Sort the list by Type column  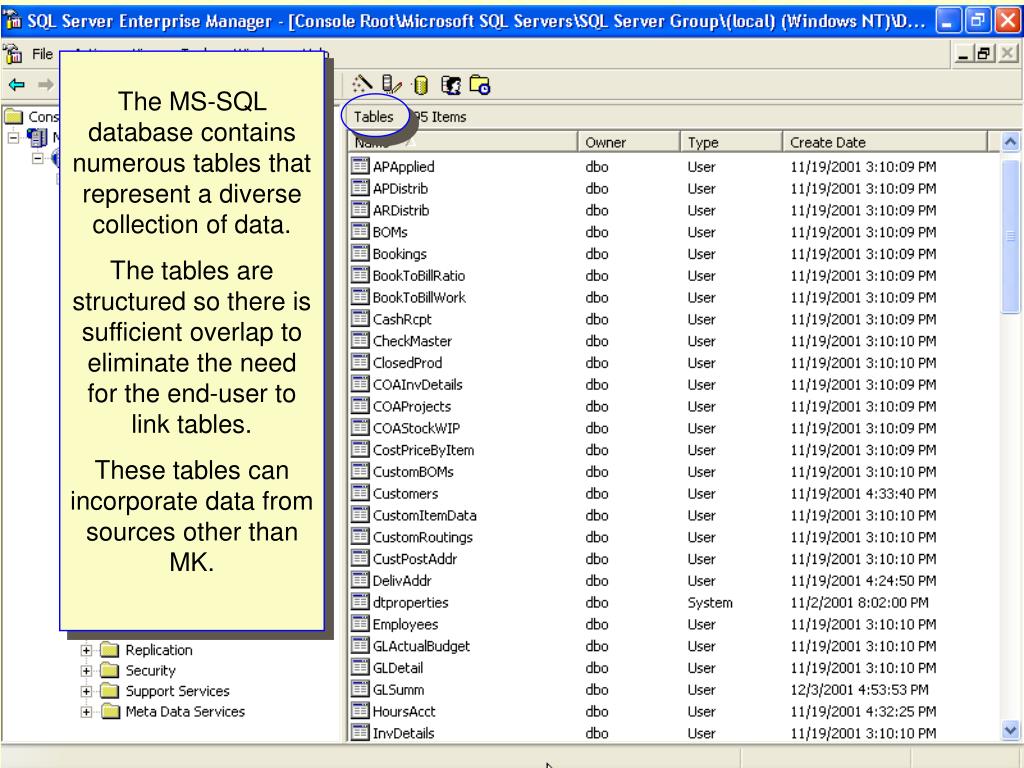point(731,142)
